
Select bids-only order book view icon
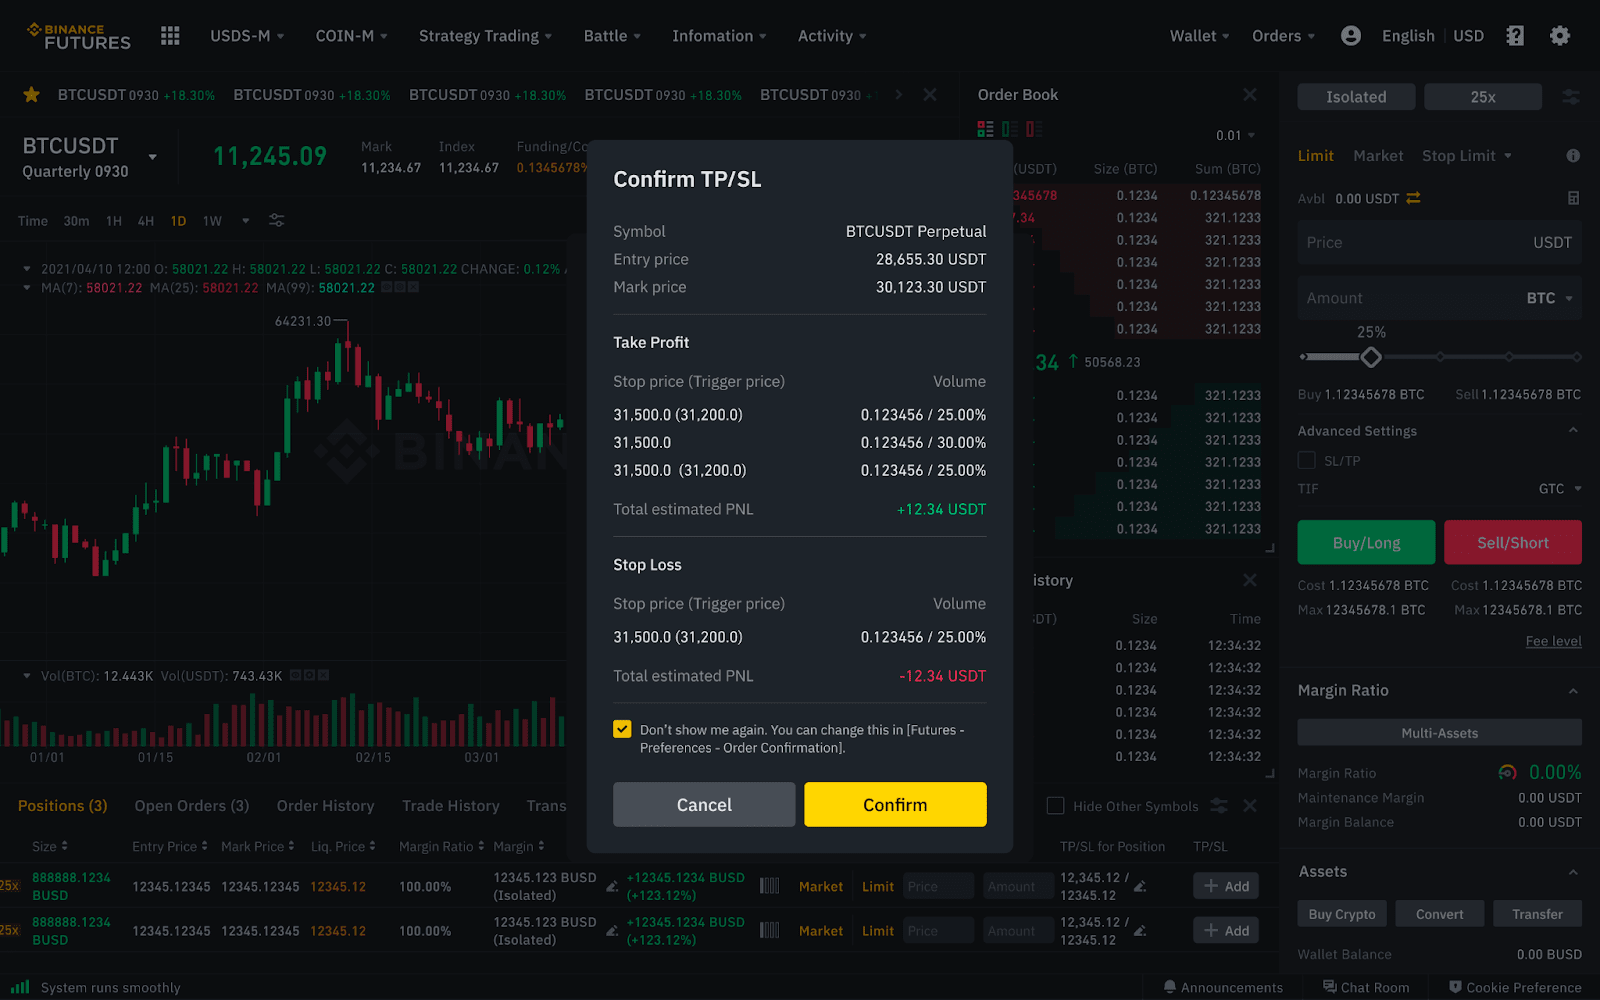coord(1010,129)
